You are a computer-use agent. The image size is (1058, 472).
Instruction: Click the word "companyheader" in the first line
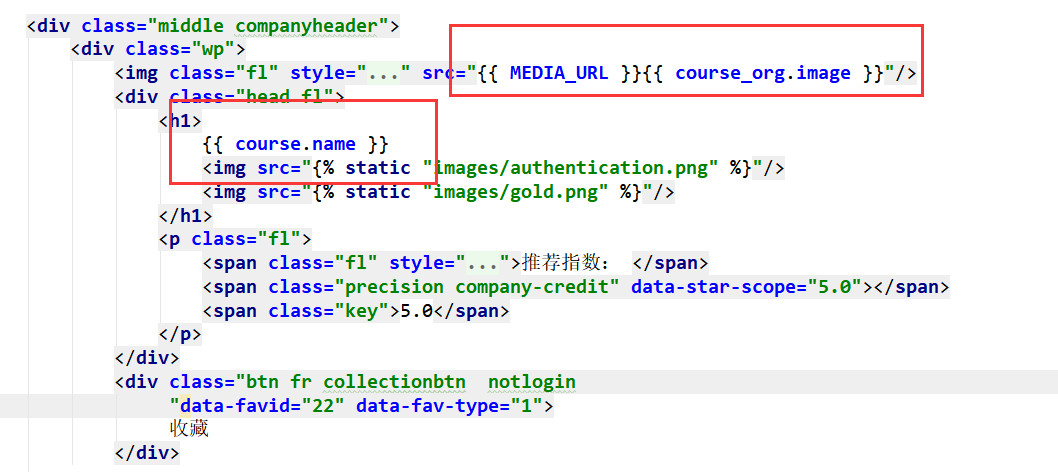click(x=306, y=26)
